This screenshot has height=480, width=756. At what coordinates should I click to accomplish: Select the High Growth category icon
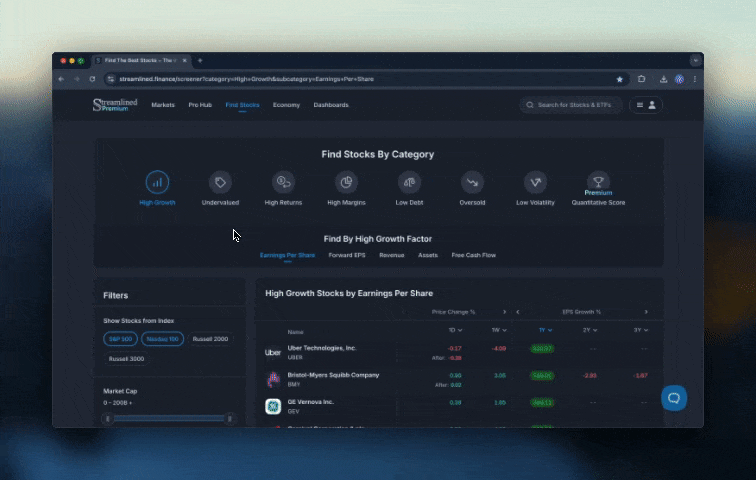click(157, 183)
